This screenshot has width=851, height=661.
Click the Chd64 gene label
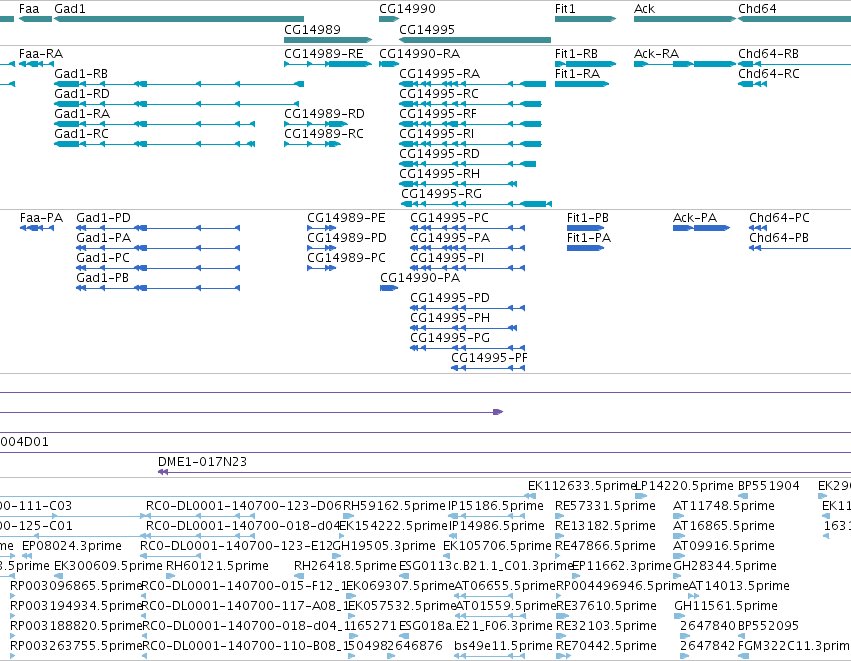(x=757, y=9)
